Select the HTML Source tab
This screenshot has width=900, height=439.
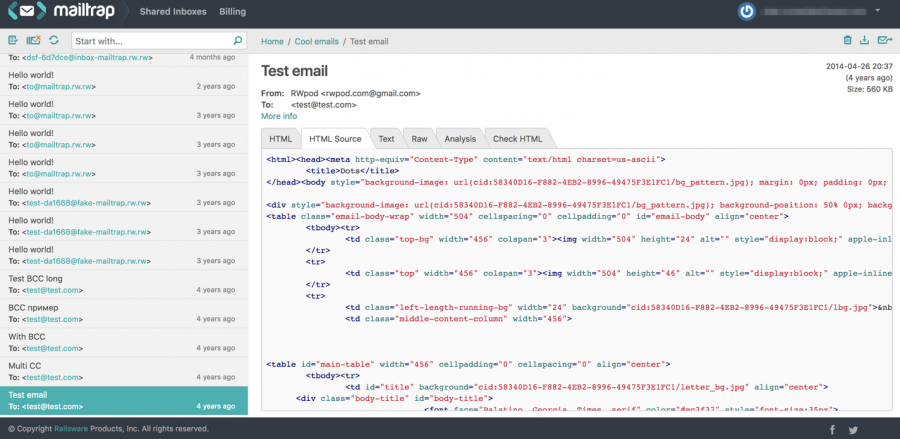335,139
